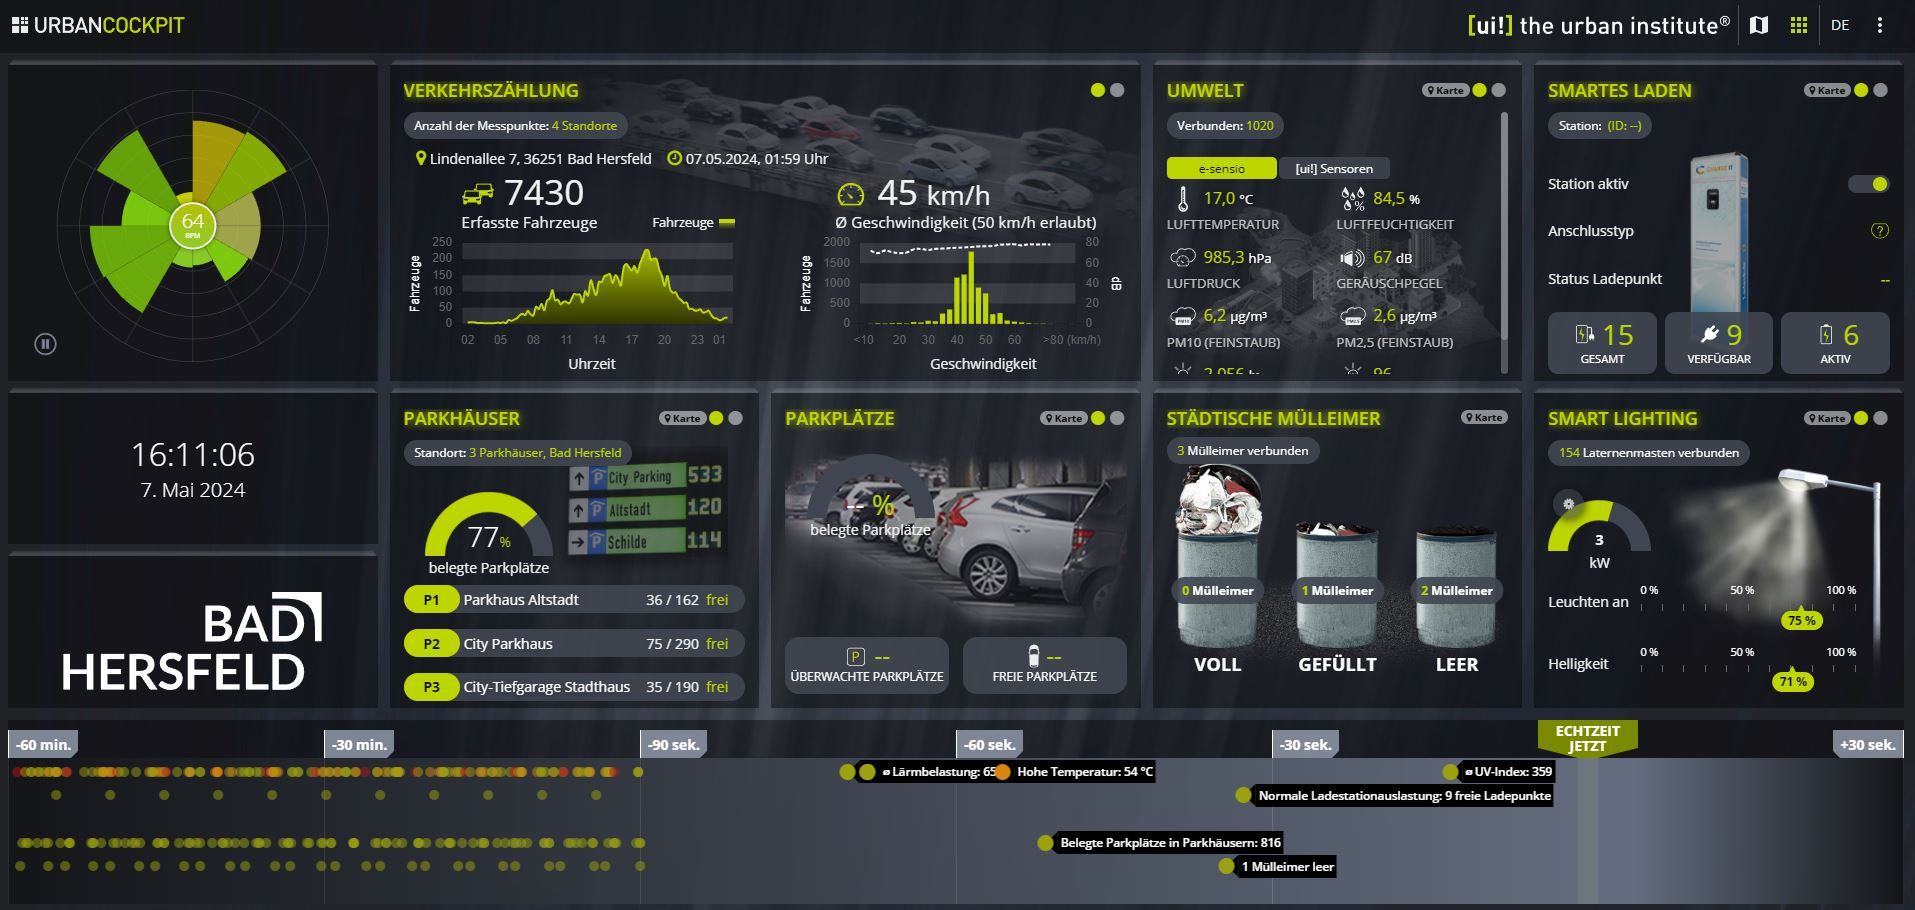This screenshot has width=1915, height=910.
Task: Open Karte button in Umwelt panel
Action: point(1445,90)
